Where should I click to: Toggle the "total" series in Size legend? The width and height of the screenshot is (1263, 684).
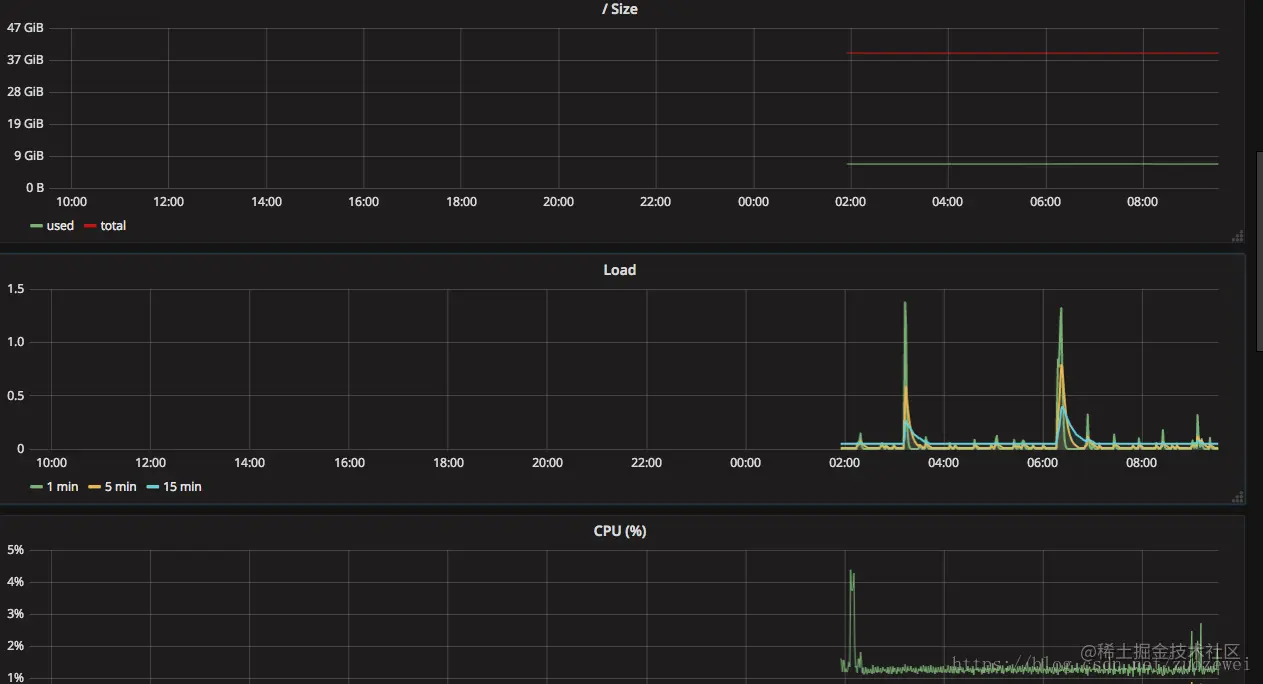click(x=113, y=226)
